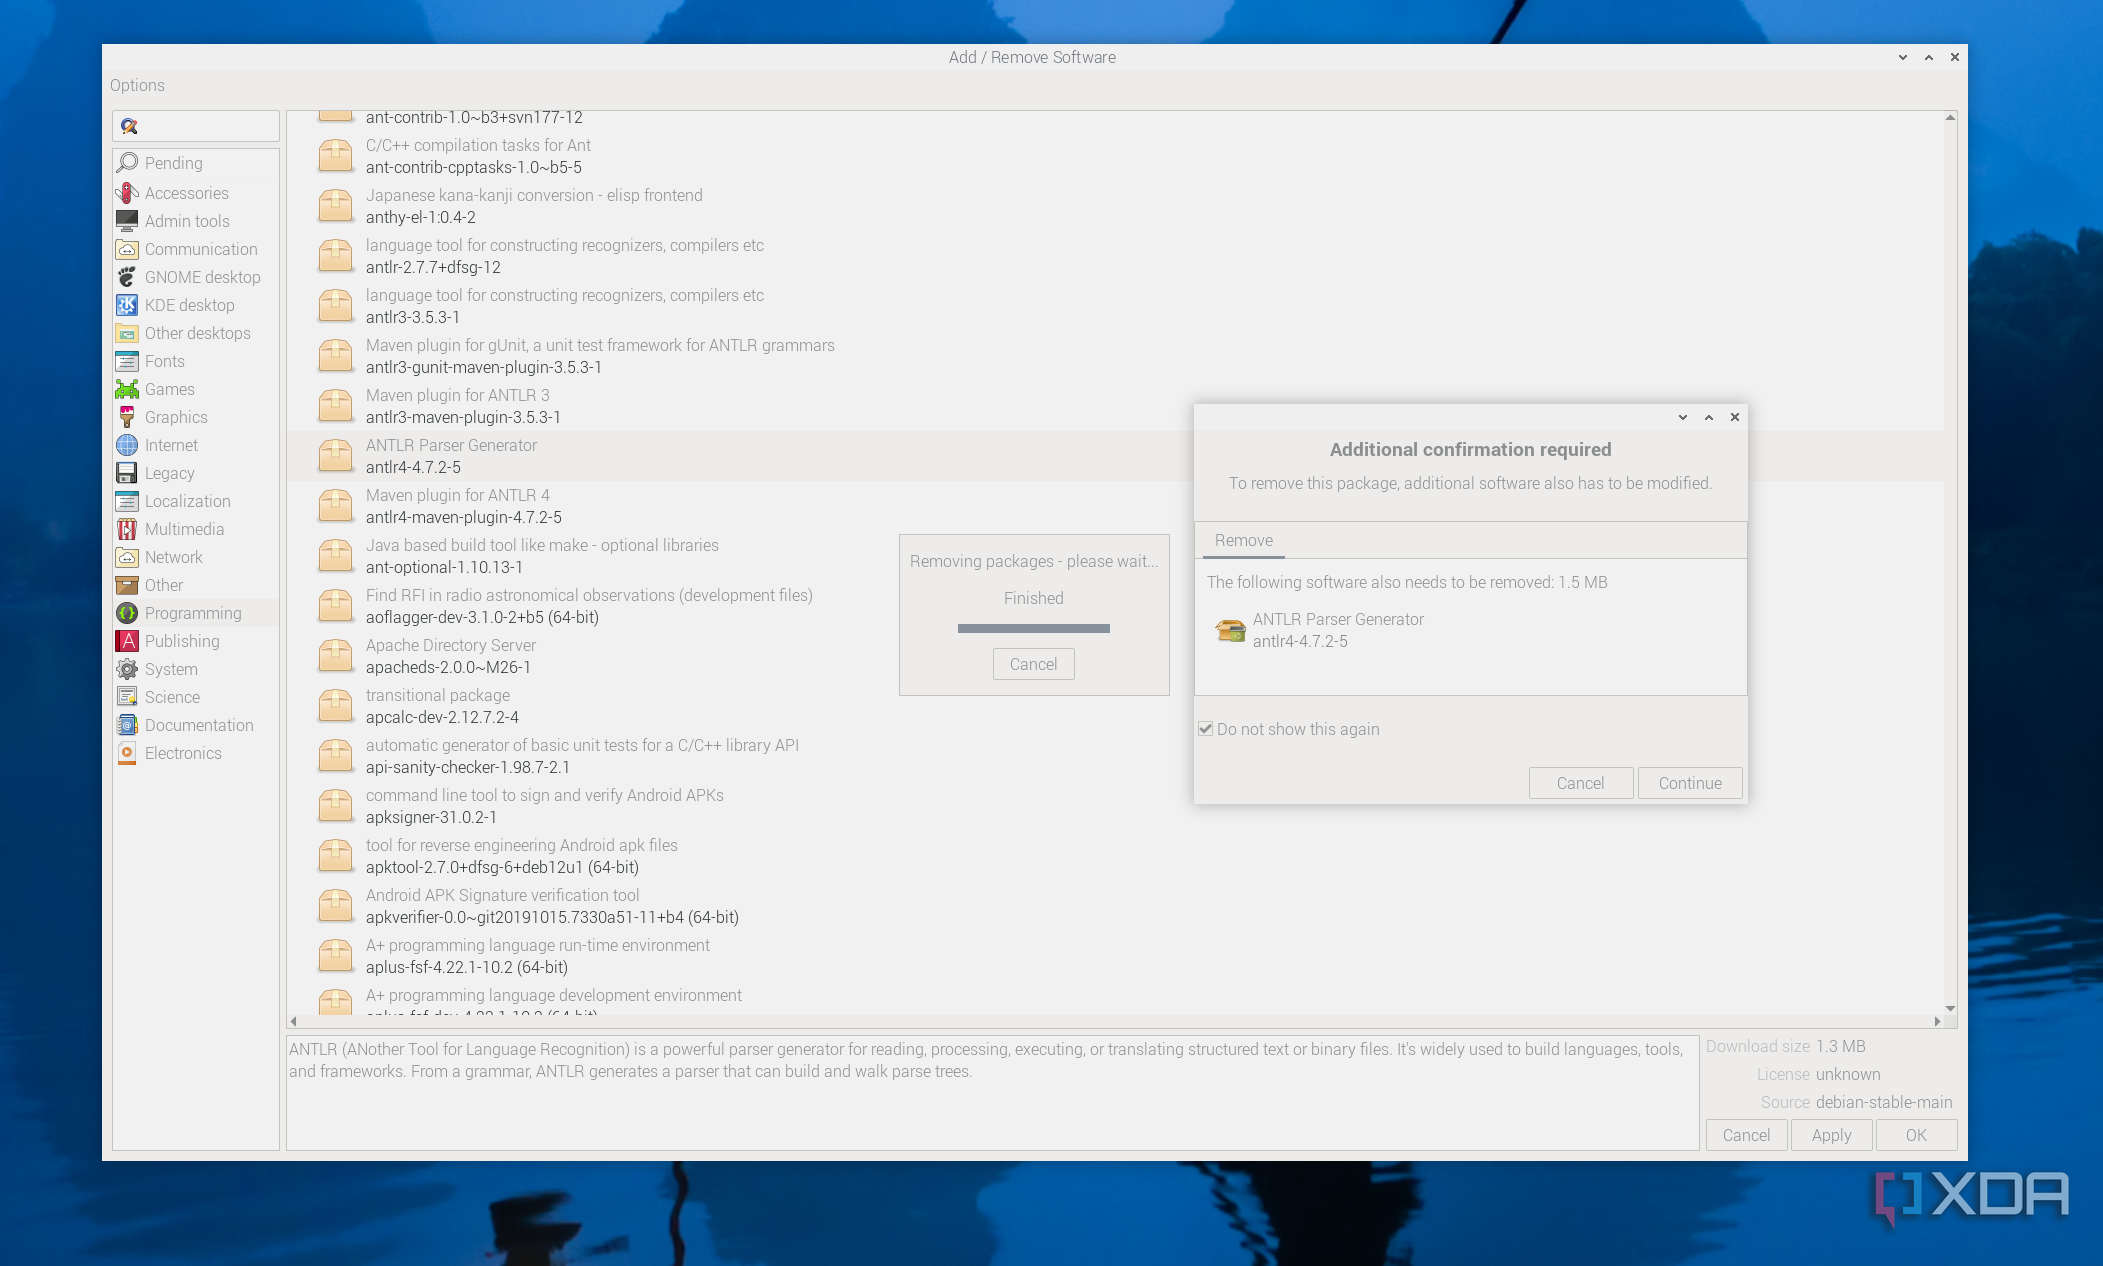Click scroll-up arrow above package list

click(x=1950, y=118)
